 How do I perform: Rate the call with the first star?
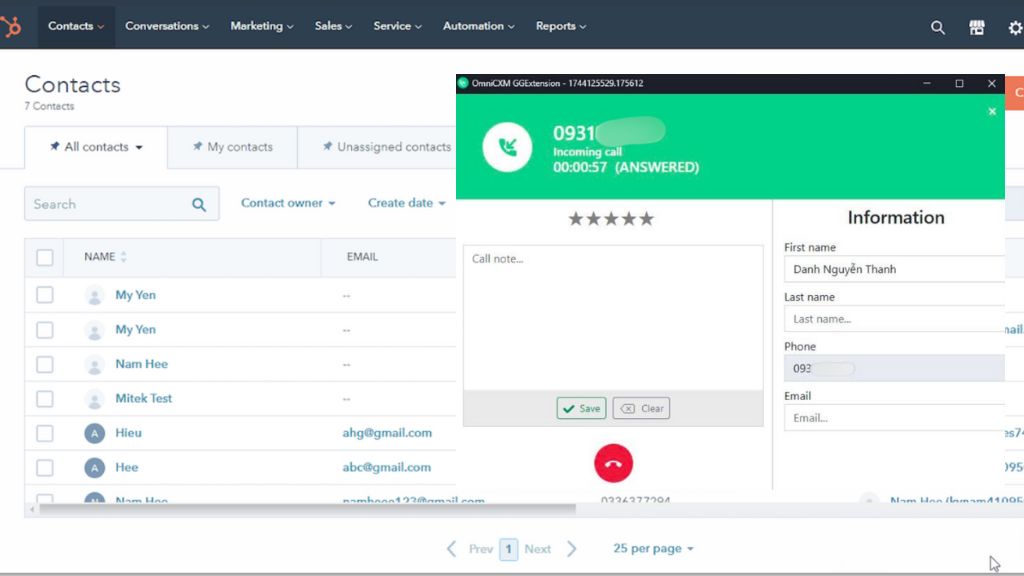coord(575,218)
